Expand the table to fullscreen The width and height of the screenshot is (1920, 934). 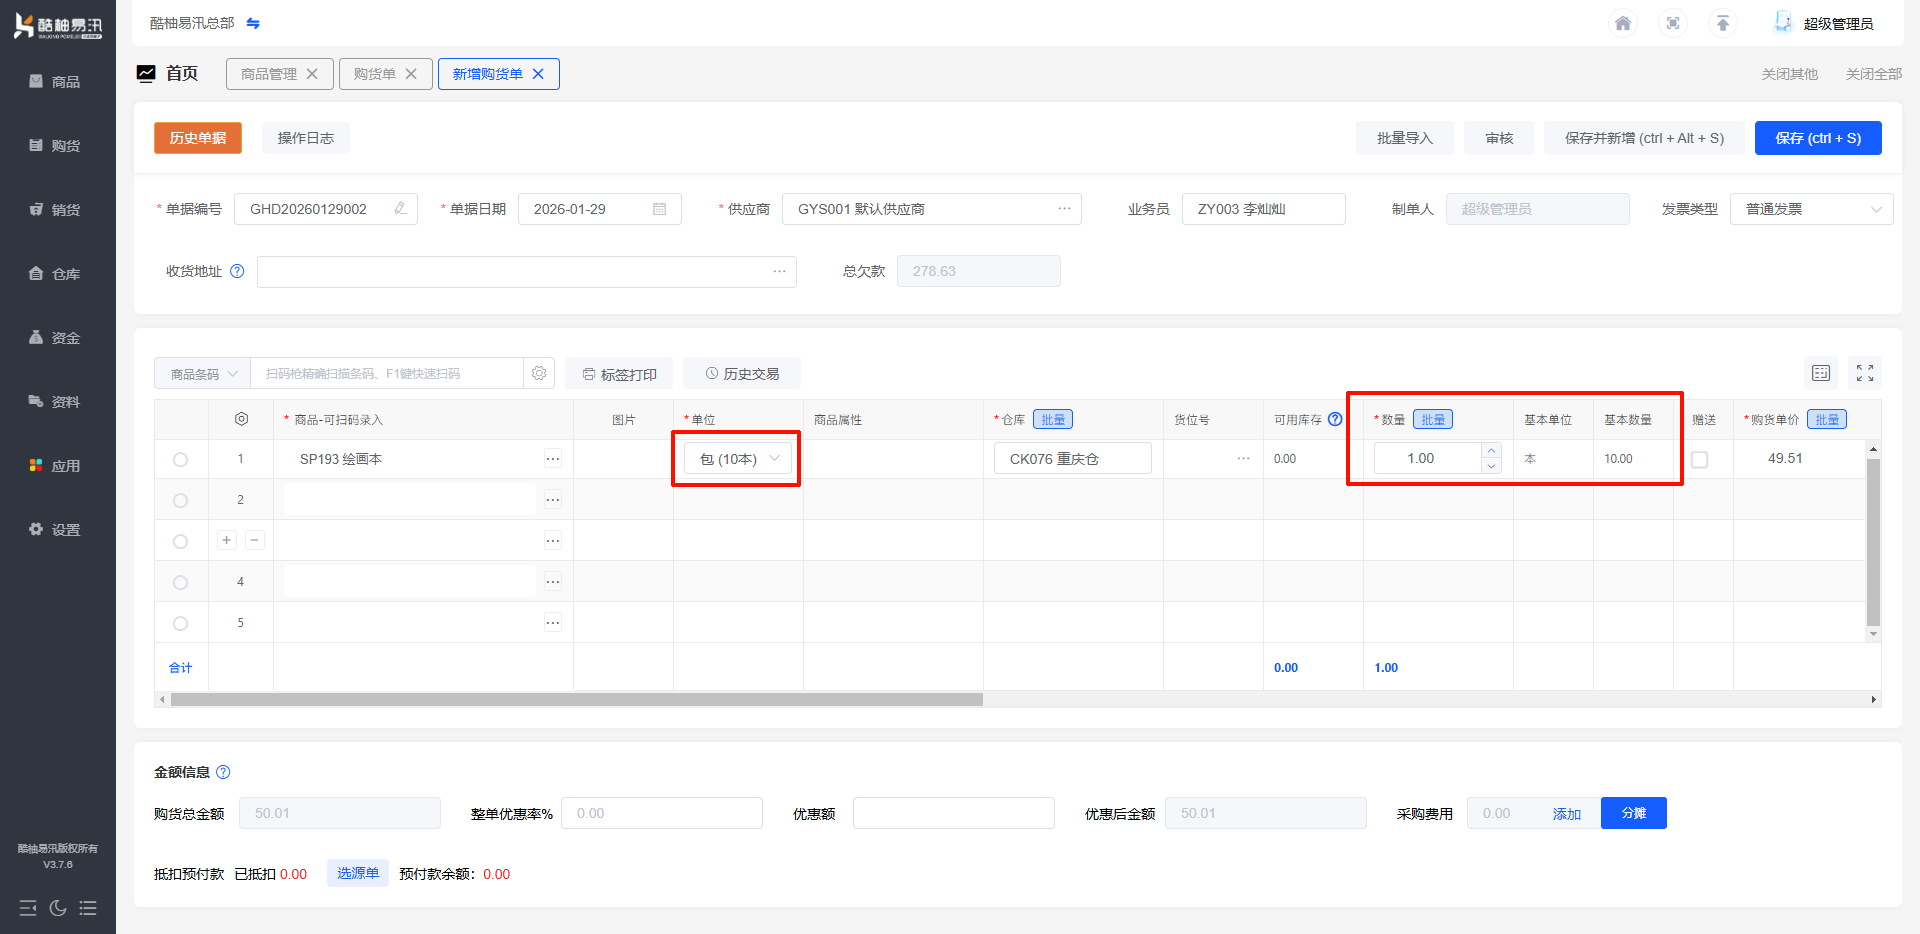coord(1865,373)
